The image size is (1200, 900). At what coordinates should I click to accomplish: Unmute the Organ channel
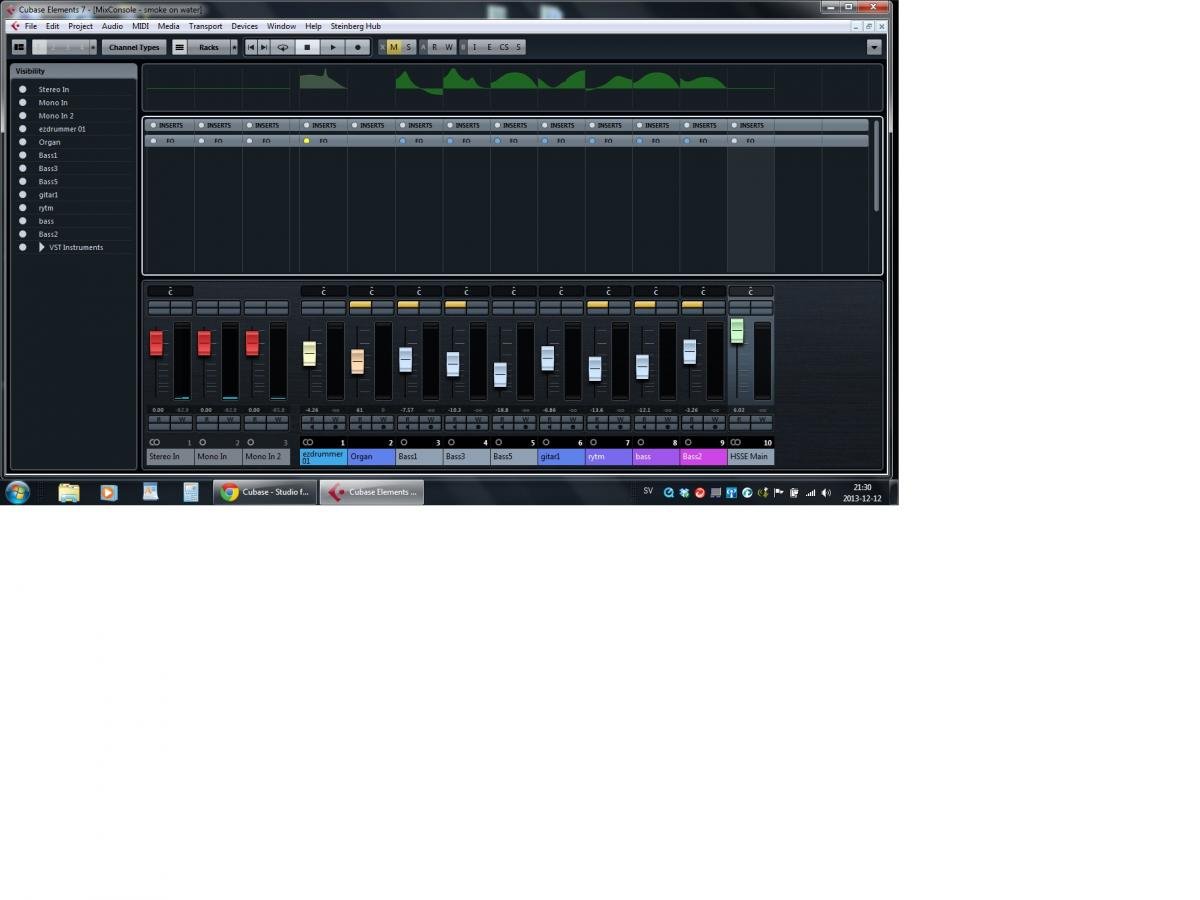coord(360,304)
